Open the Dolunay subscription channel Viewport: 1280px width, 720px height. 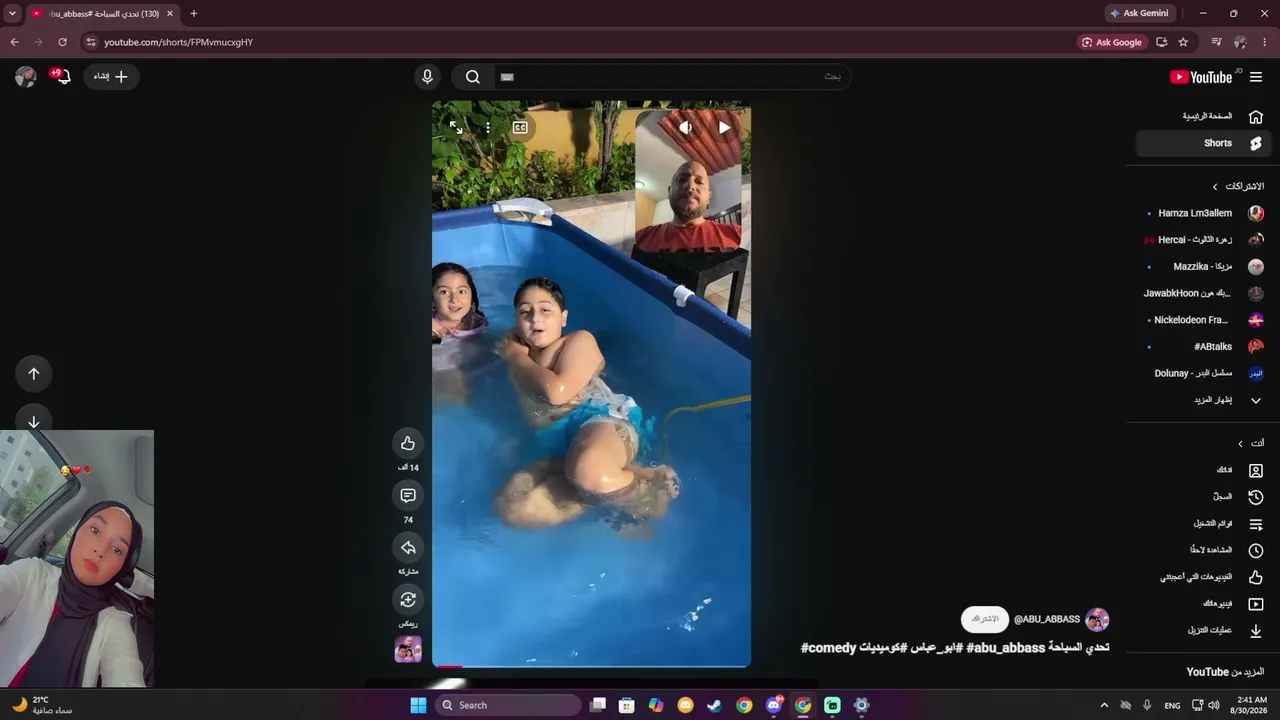pos(1202,373)
